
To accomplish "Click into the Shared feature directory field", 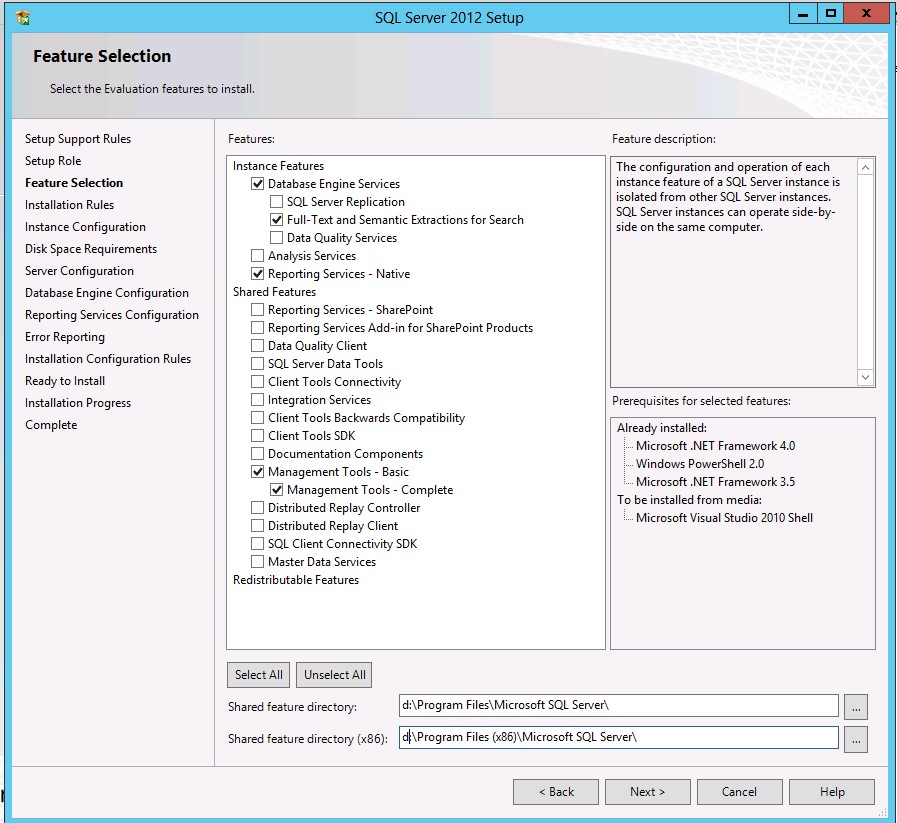I will click(618, 705).
